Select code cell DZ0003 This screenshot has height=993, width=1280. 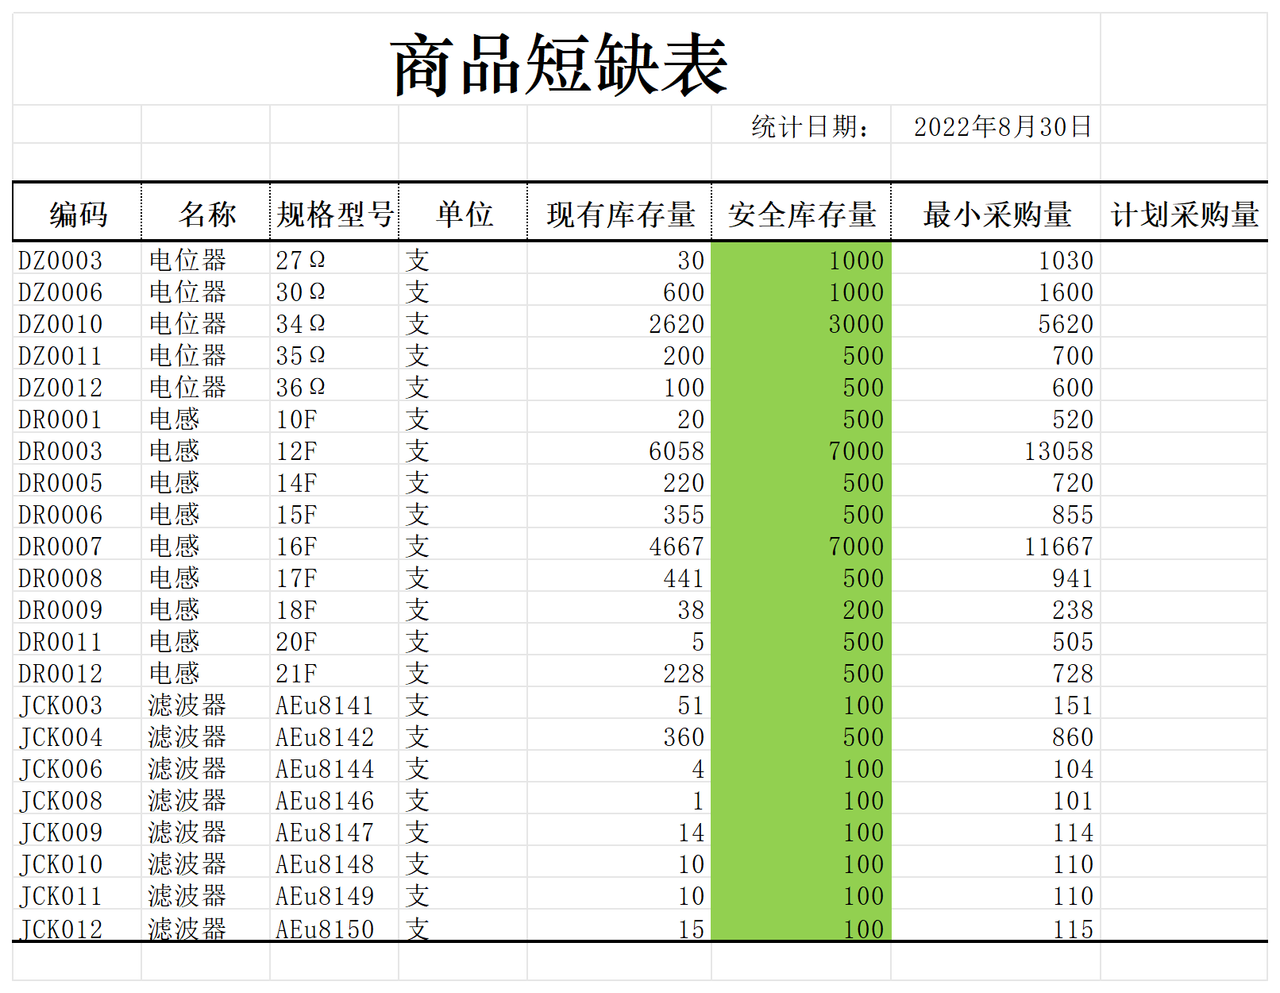pos(77,260)
